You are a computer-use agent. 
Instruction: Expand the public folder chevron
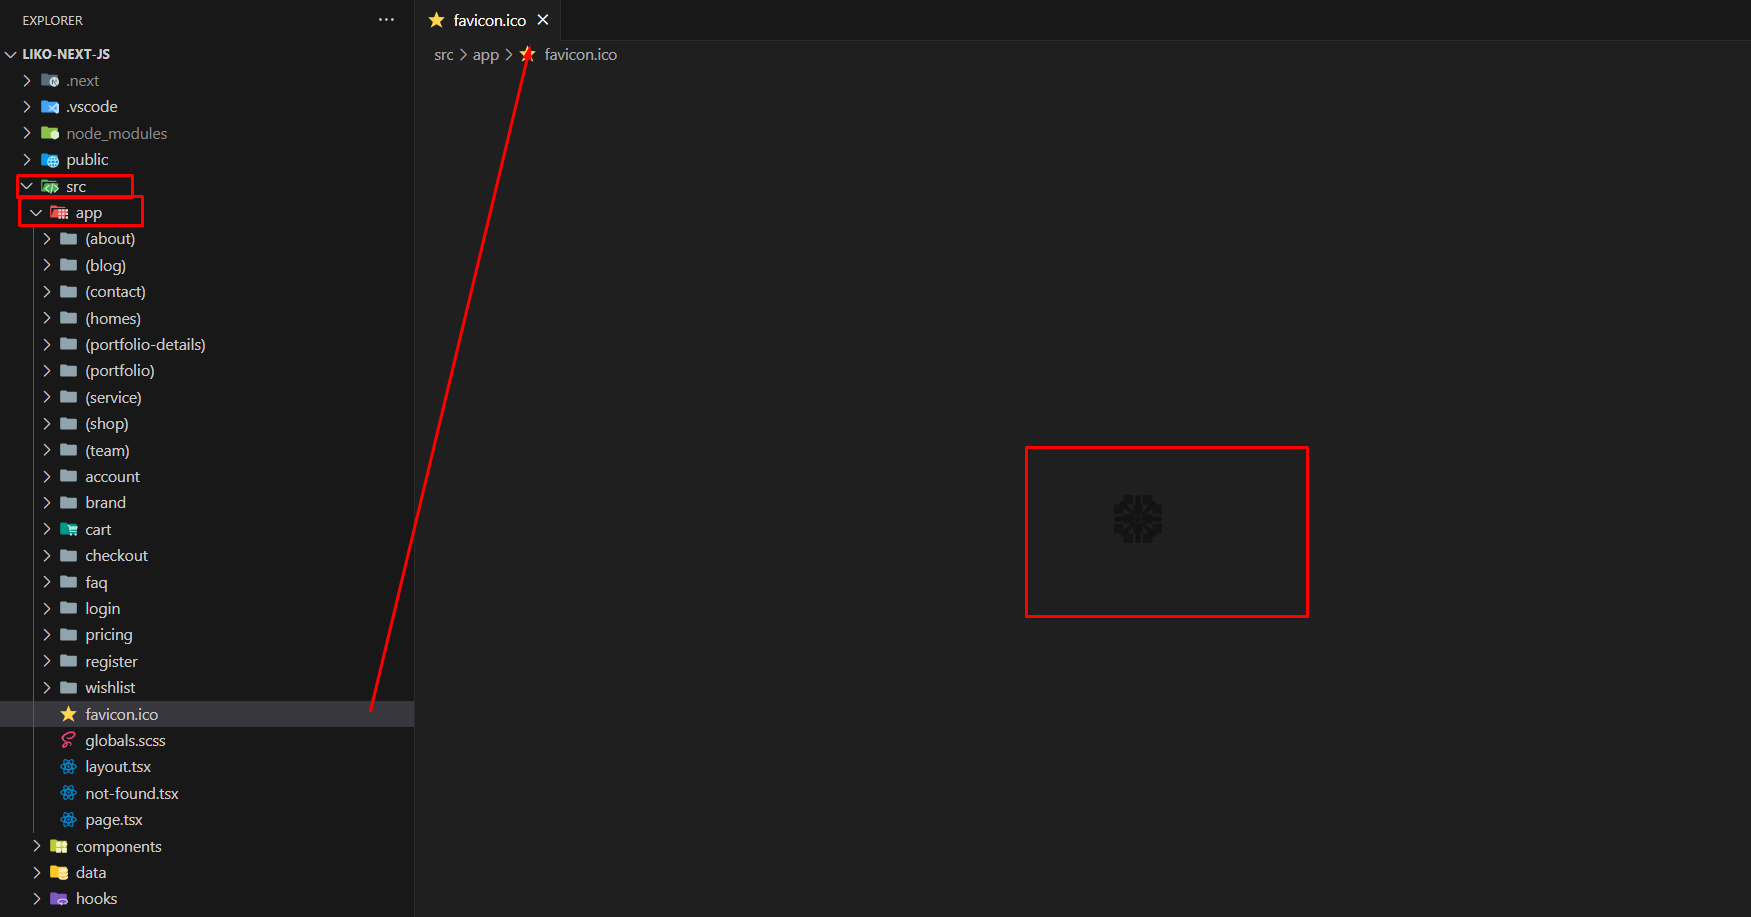[x=27, y=160]
